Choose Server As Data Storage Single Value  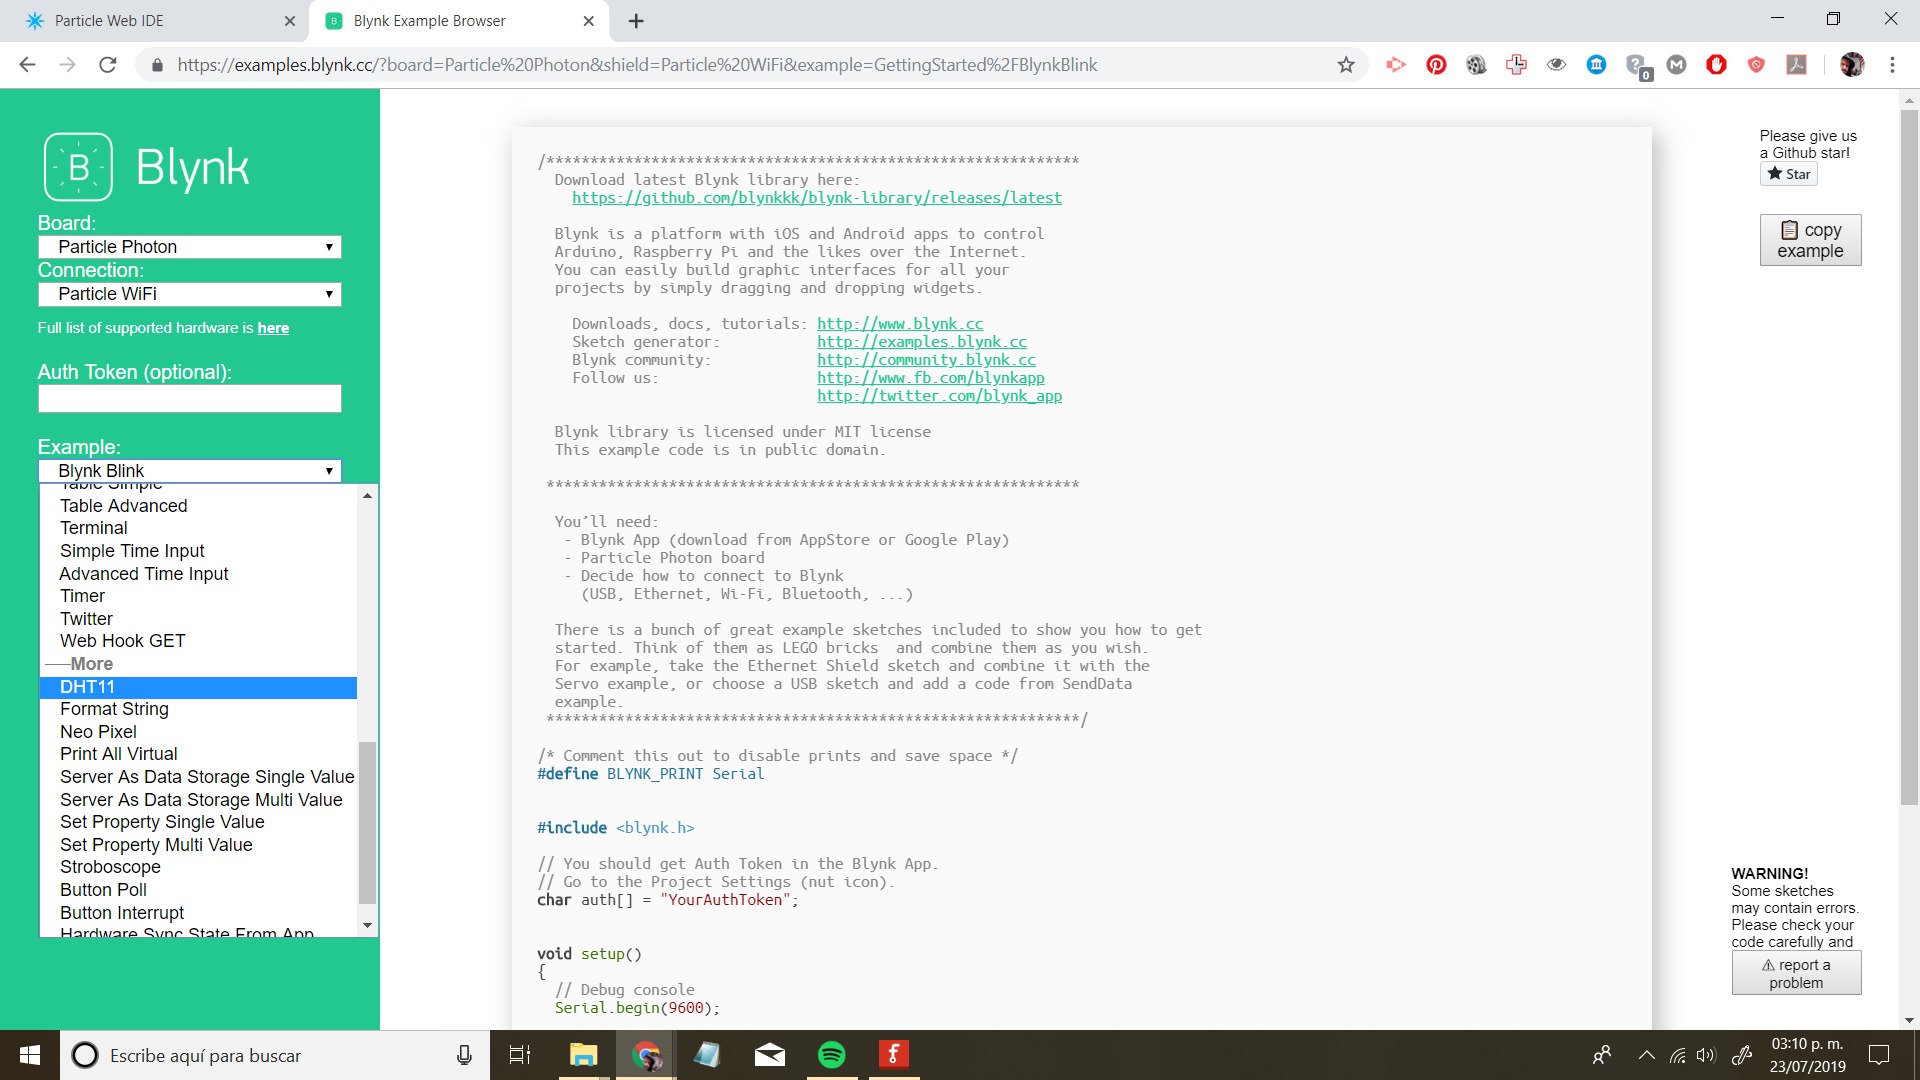point(198,777)
